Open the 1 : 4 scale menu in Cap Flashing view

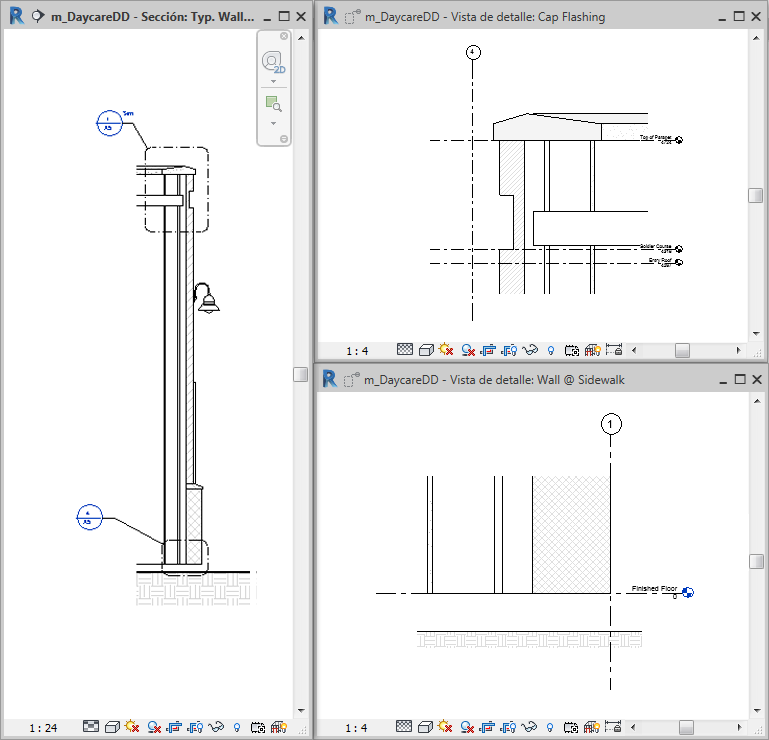357,351
